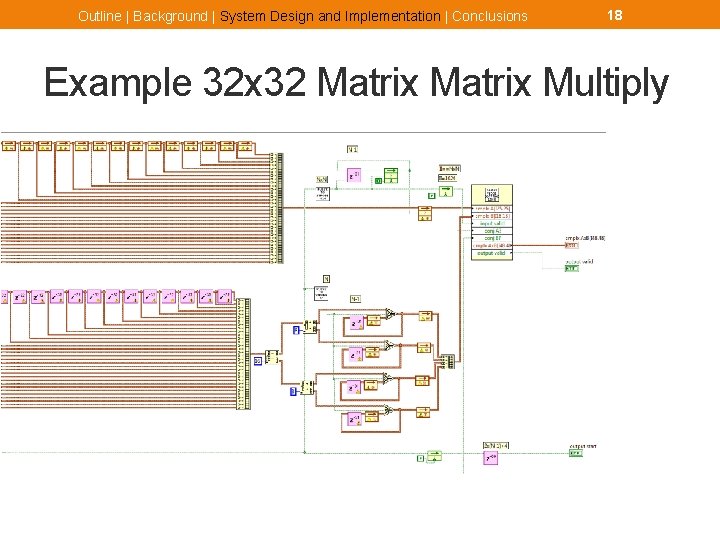This screenshot has height=540, width=720.
Task: Click the NxN label
Action: [322, 180]
